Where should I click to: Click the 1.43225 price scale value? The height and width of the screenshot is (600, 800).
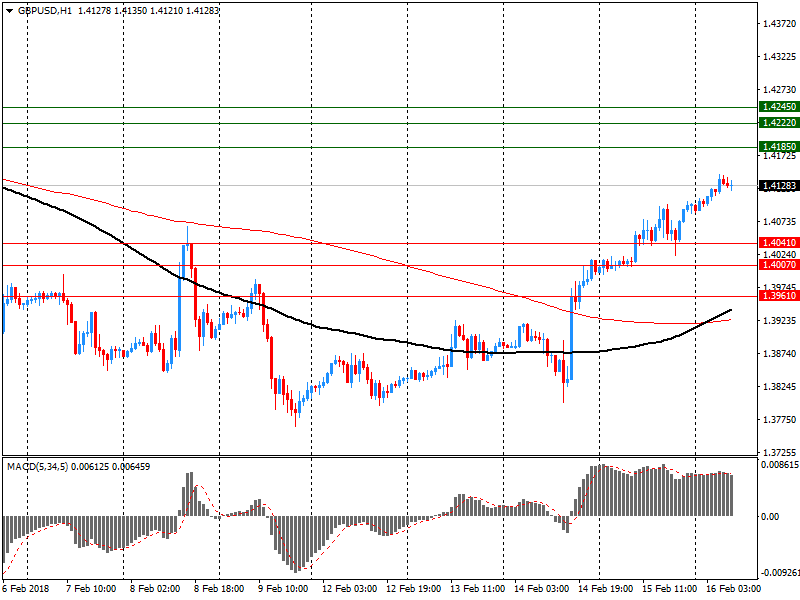click(x=780, y=57)
